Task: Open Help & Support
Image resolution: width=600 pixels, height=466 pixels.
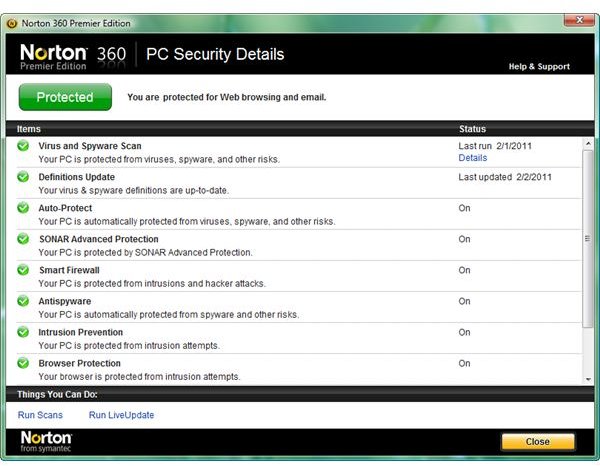Action: click(x=539, y=66)
